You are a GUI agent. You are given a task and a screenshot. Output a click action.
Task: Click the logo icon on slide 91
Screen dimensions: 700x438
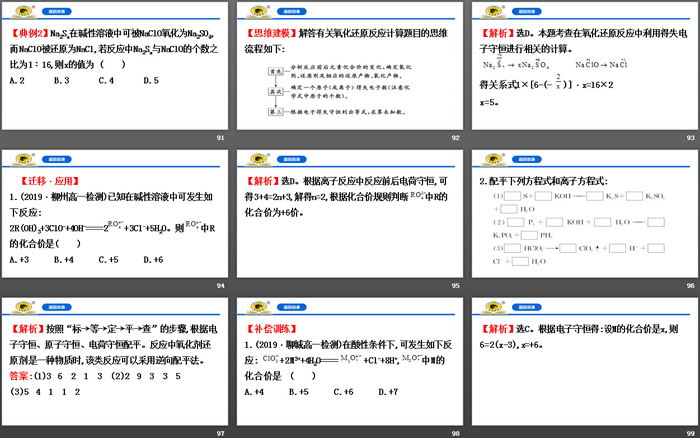point(24,11)
